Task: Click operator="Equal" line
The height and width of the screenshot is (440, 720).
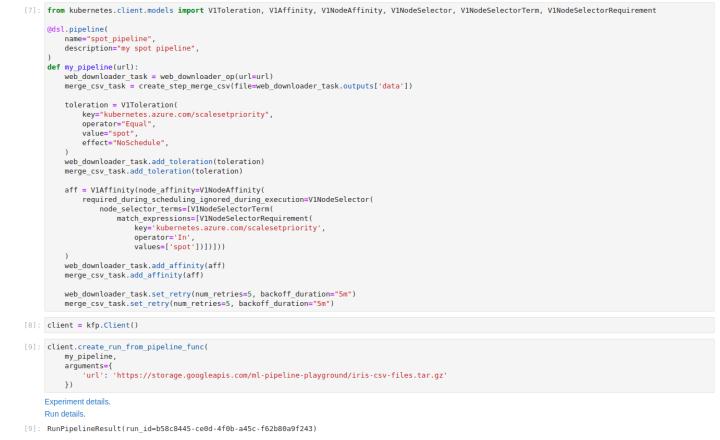Action: click(118, 124)
